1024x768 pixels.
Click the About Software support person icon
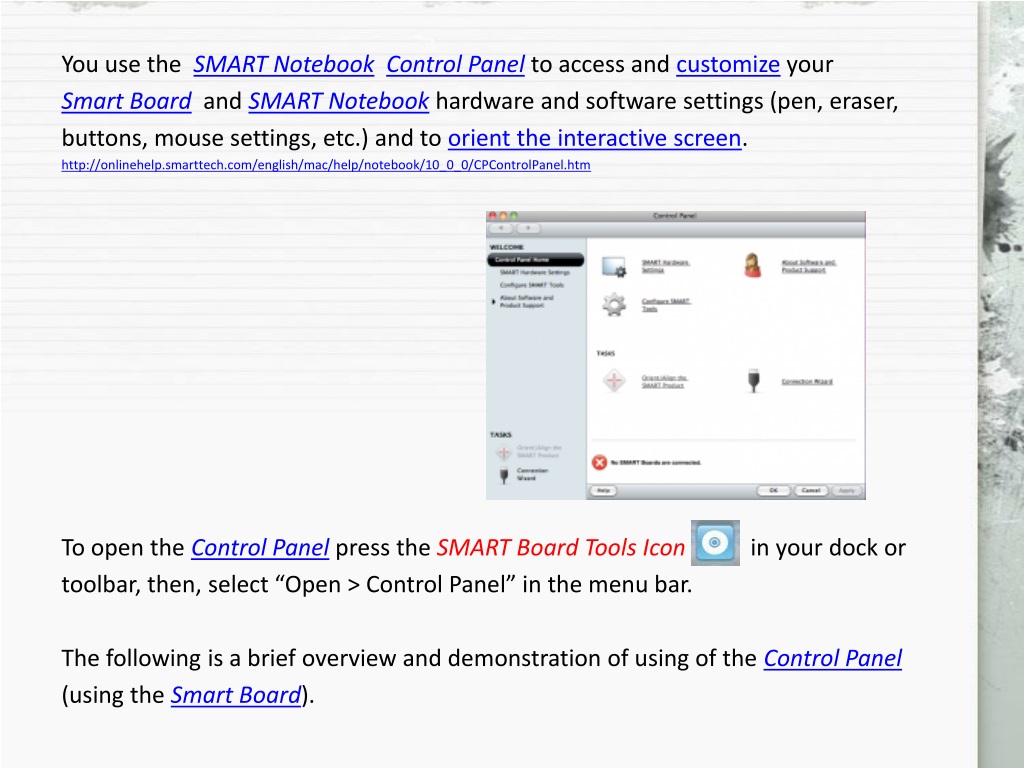pyautogui.click(x=753, y=265)
